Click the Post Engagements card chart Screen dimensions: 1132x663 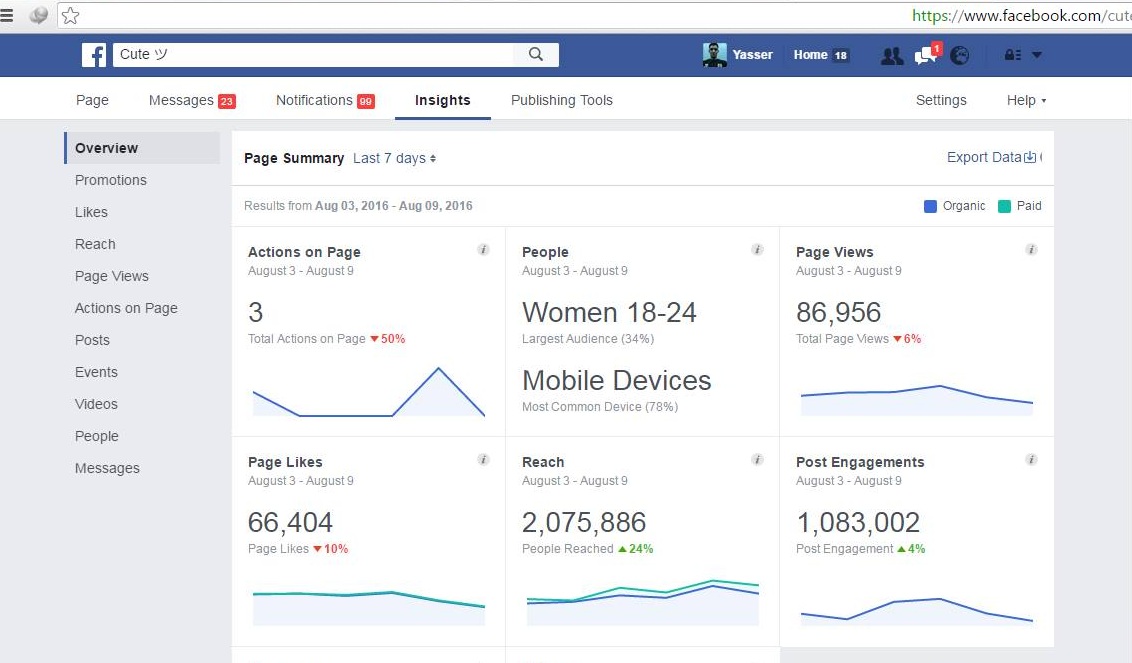(917, 611)
